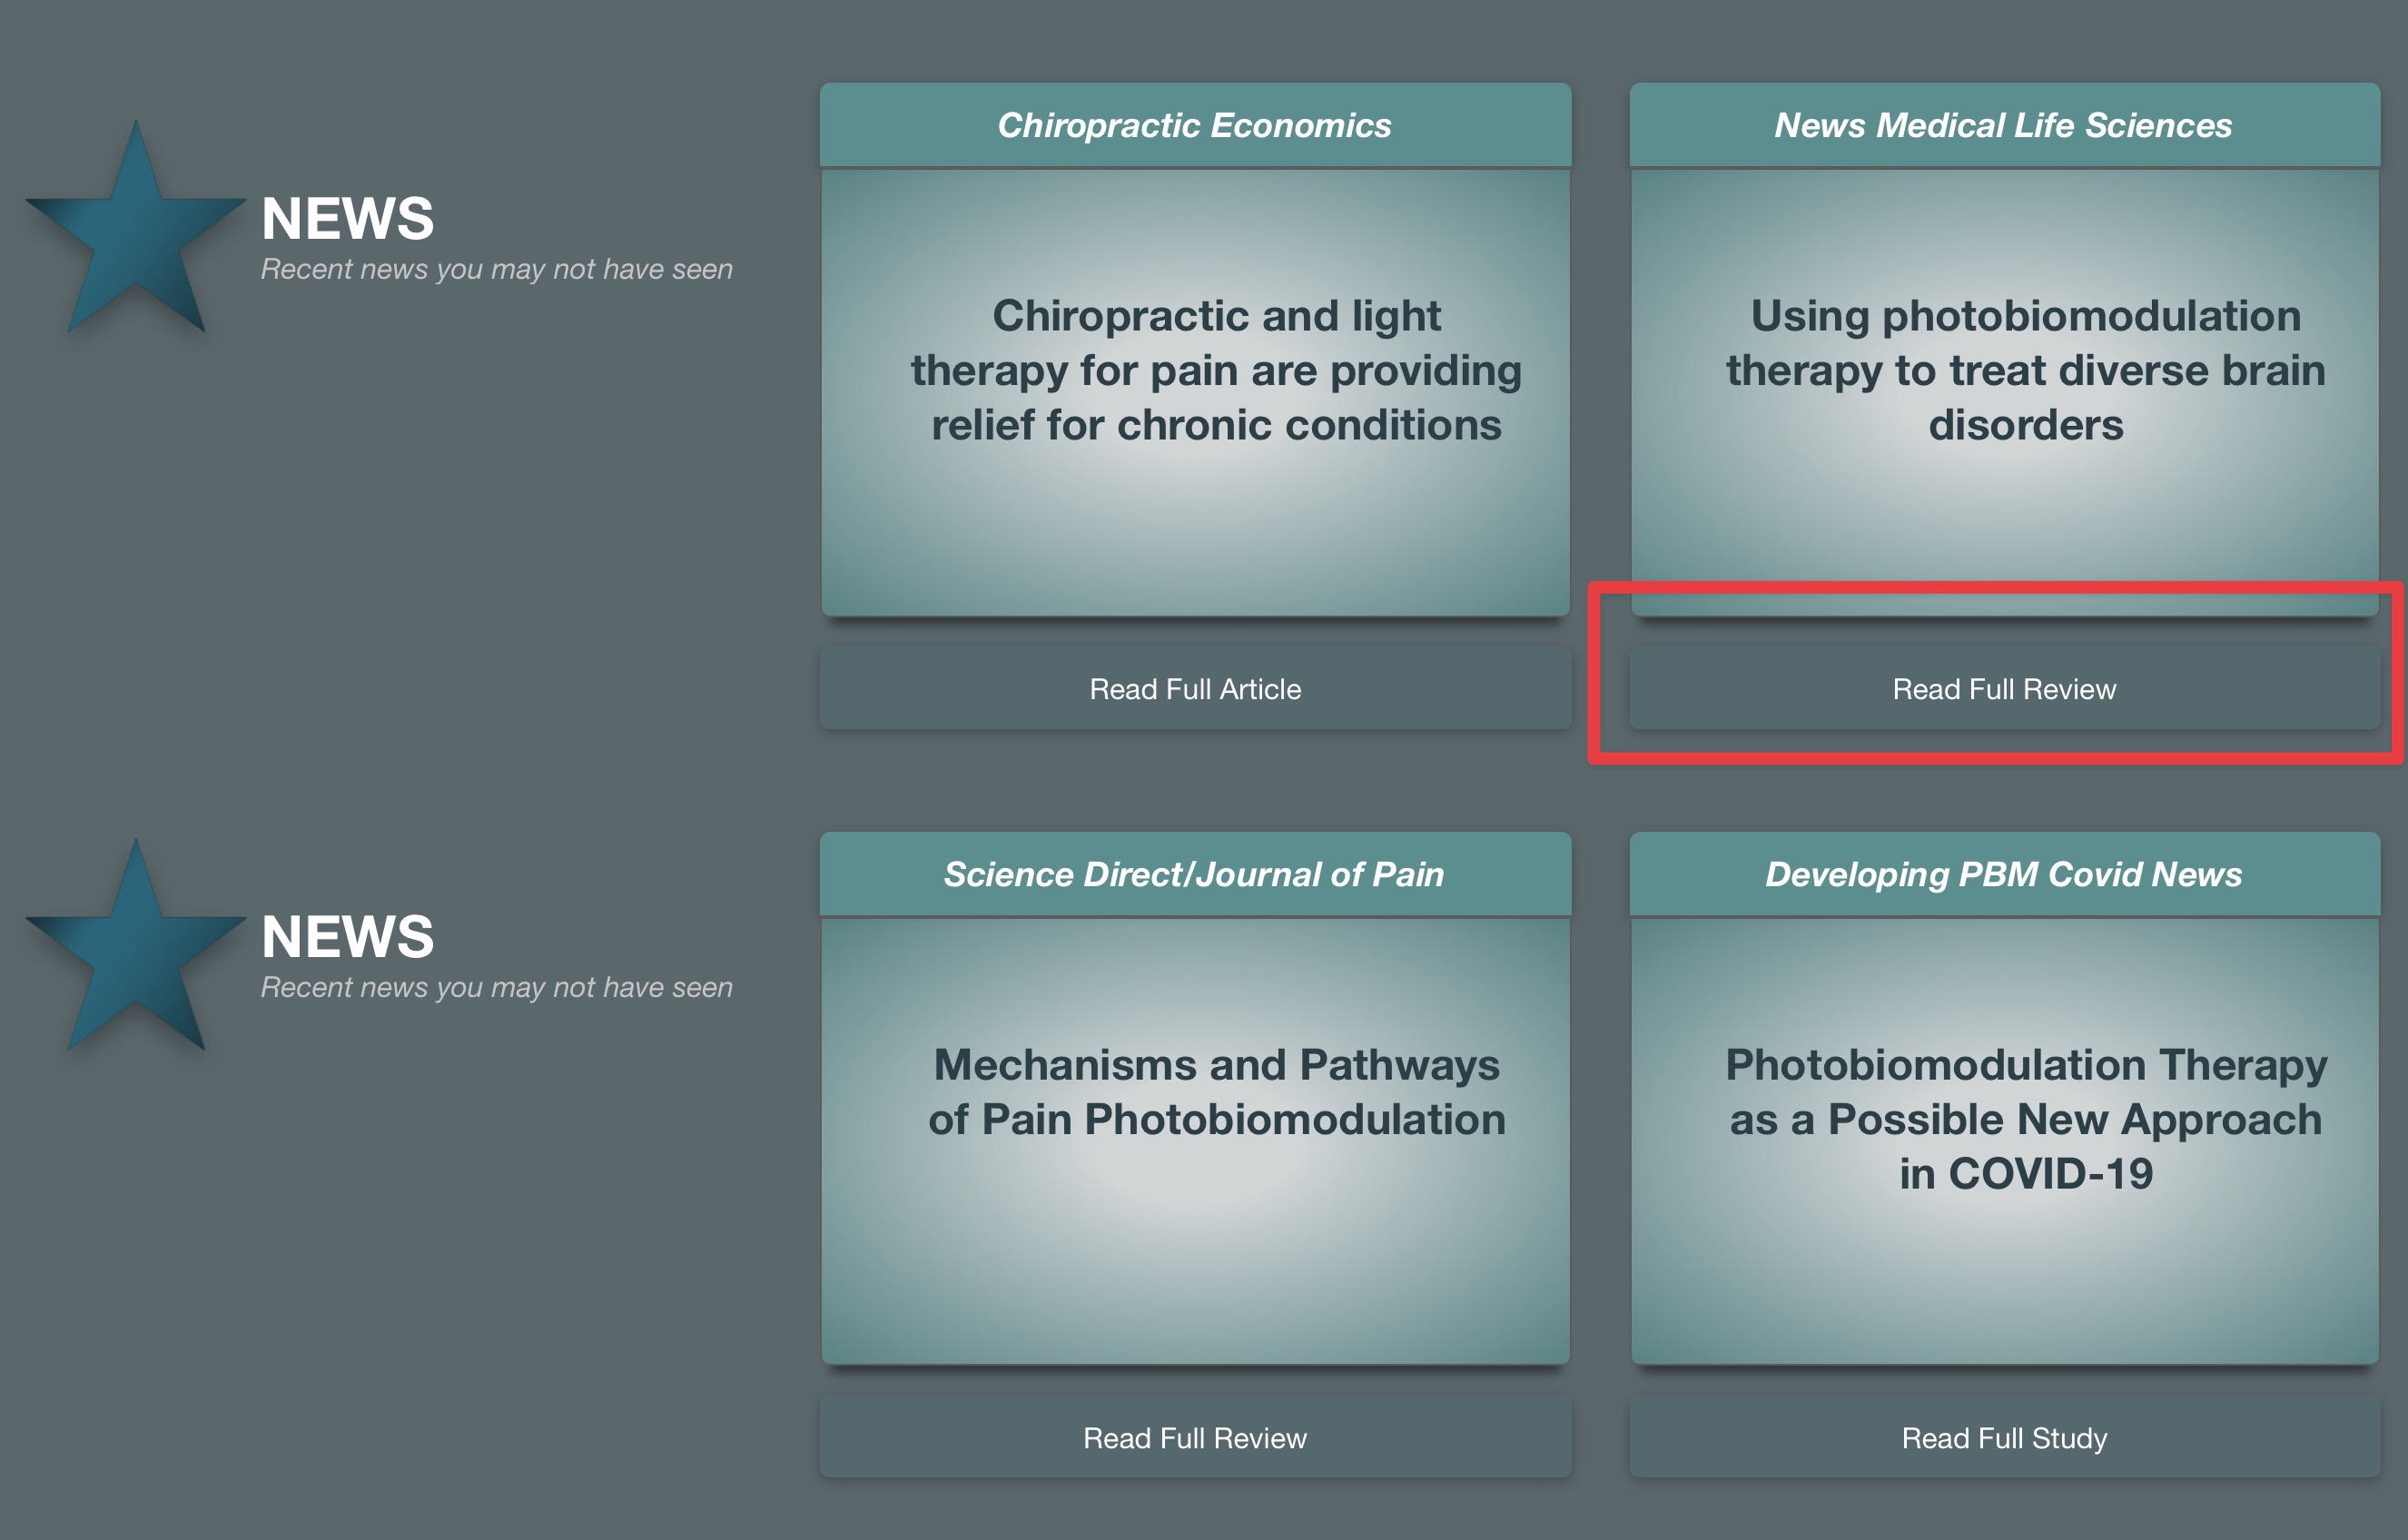This screenshot has width=2408, height=1540.
Task: Select the News Medical Life Sciences card header
Action: 2003,125
